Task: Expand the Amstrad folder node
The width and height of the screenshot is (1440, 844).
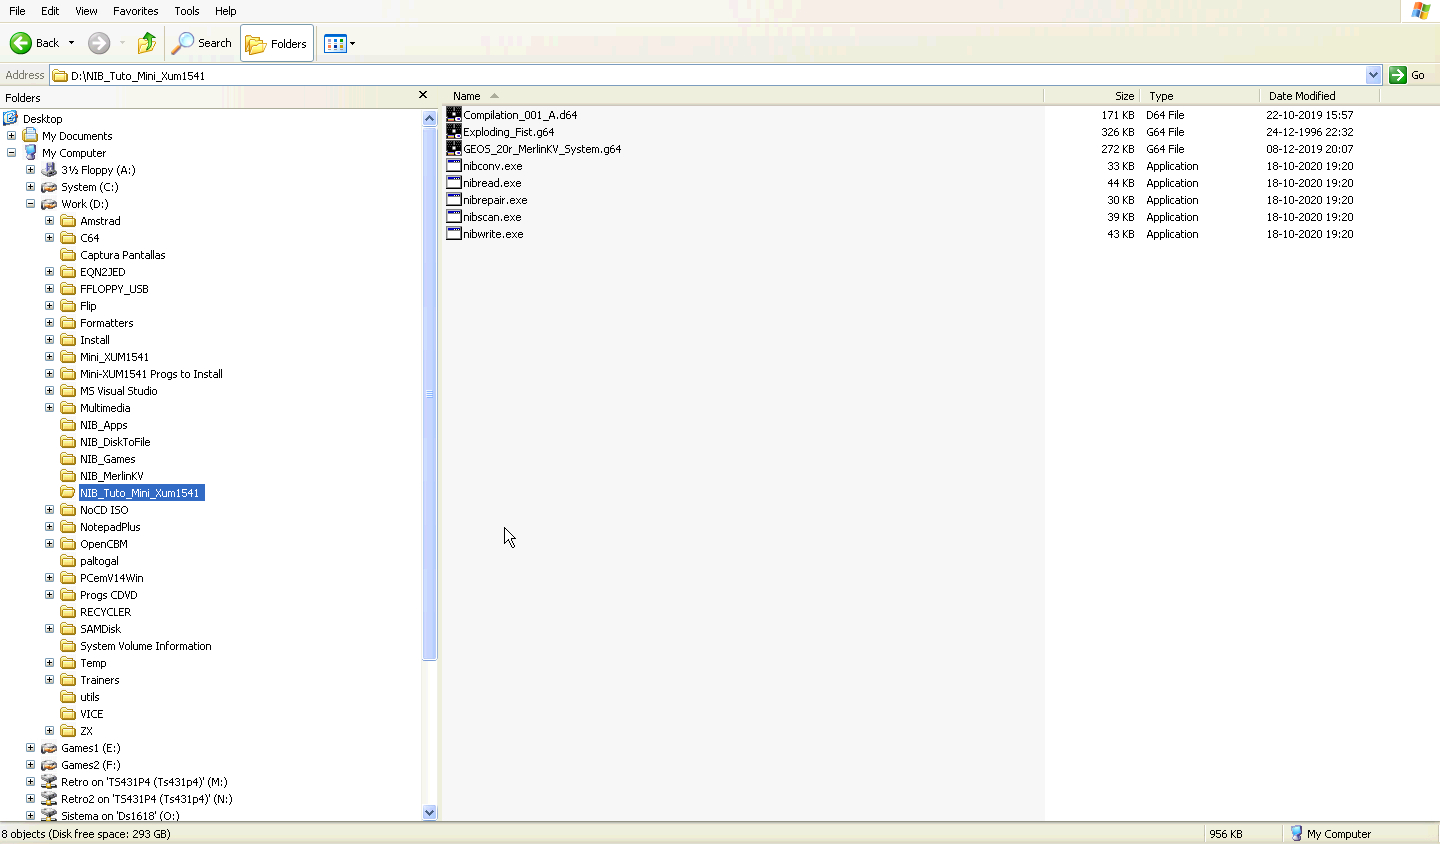Action: (49, 220)
